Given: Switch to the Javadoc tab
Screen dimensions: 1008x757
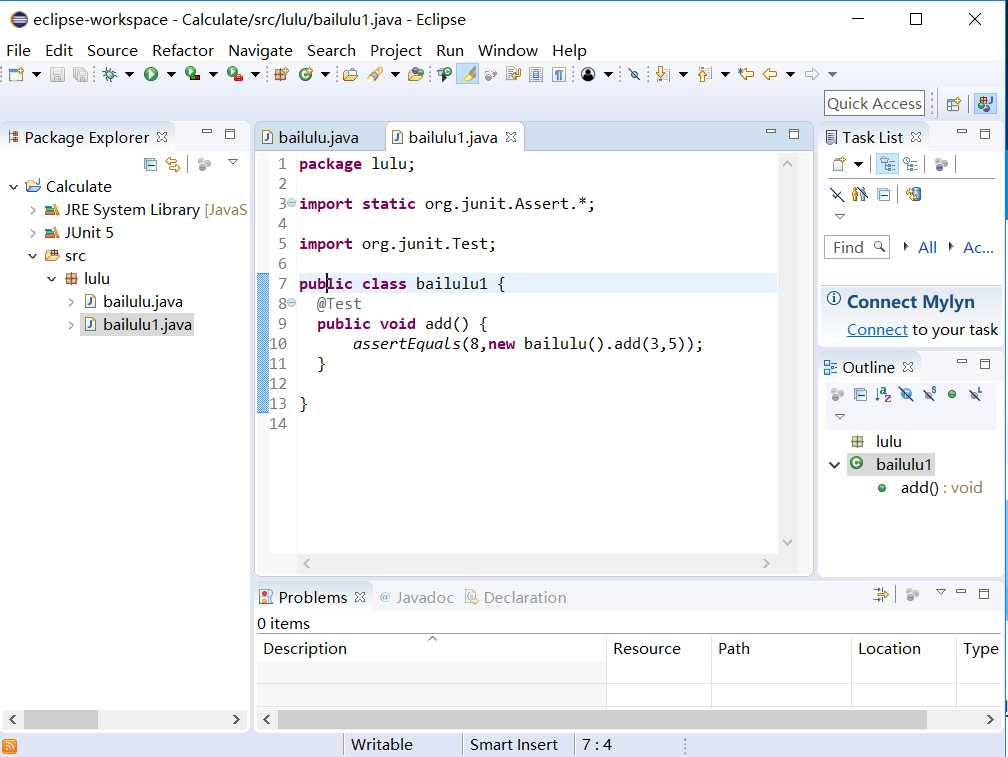Looking at the screenshot, I should click(417, 597).
